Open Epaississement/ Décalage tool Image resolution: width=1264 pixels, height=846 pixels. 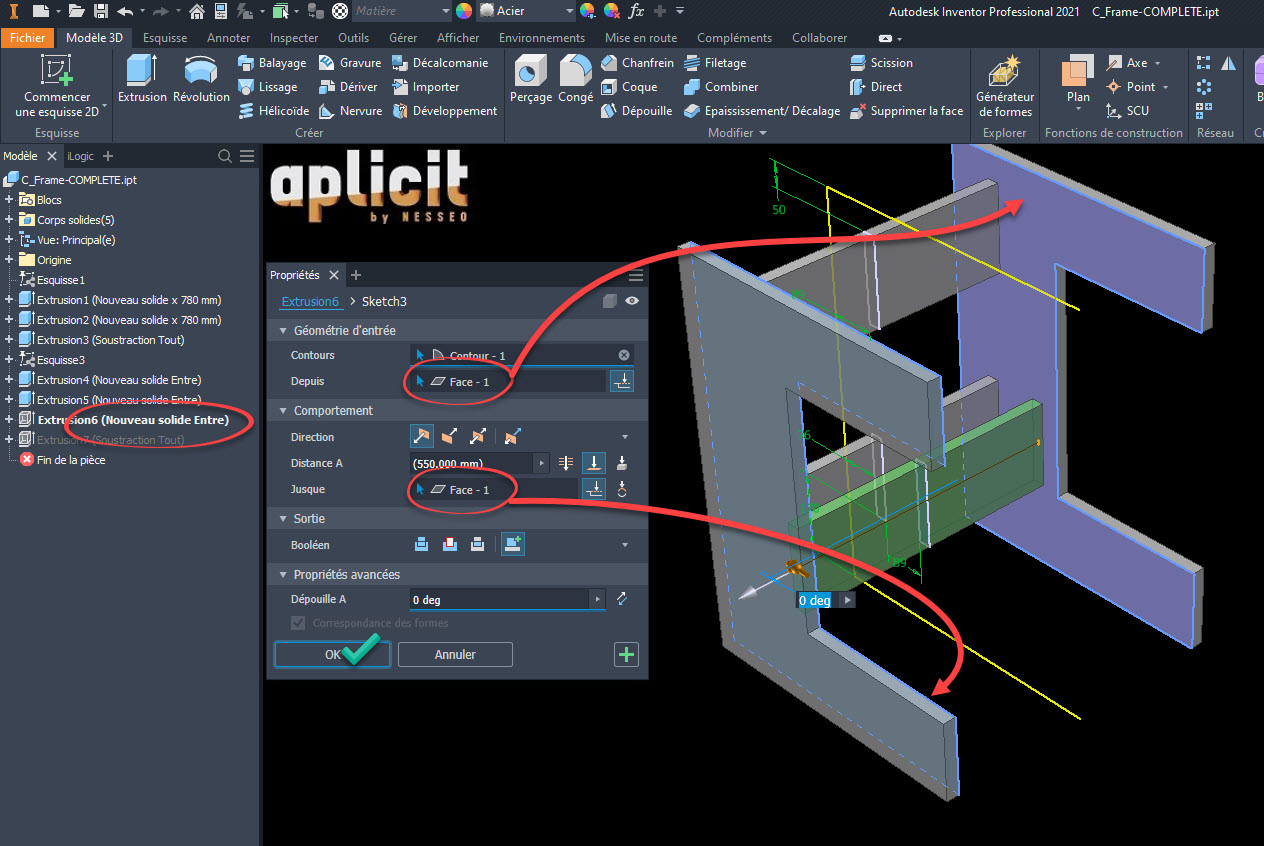(762, 111)
